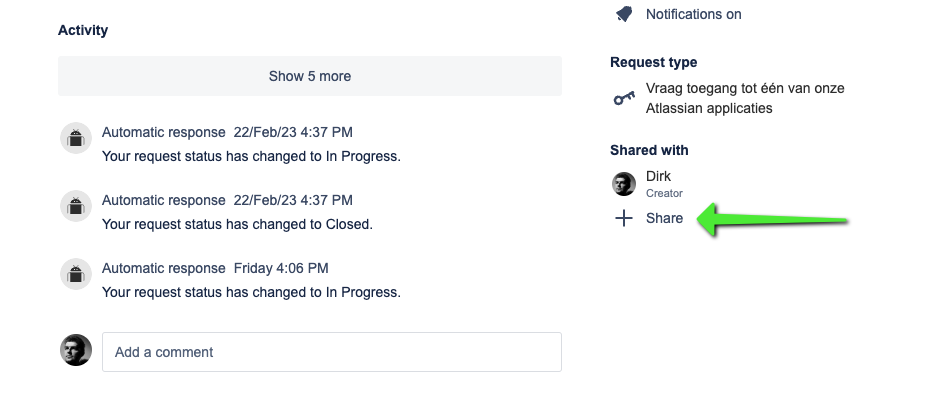Click the Share link
Screen dimensions: 941x397
point(664,218)
